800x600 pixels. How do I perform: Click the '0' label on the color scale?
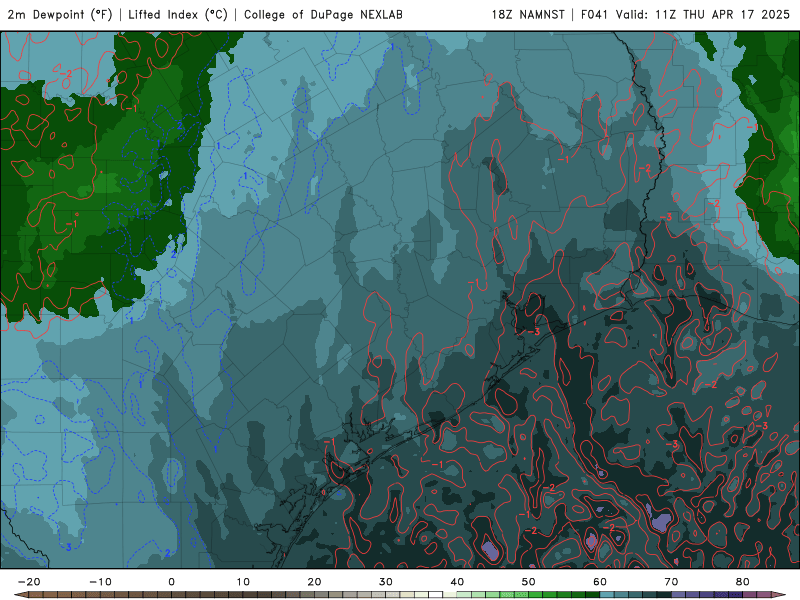tap(171, 582)
